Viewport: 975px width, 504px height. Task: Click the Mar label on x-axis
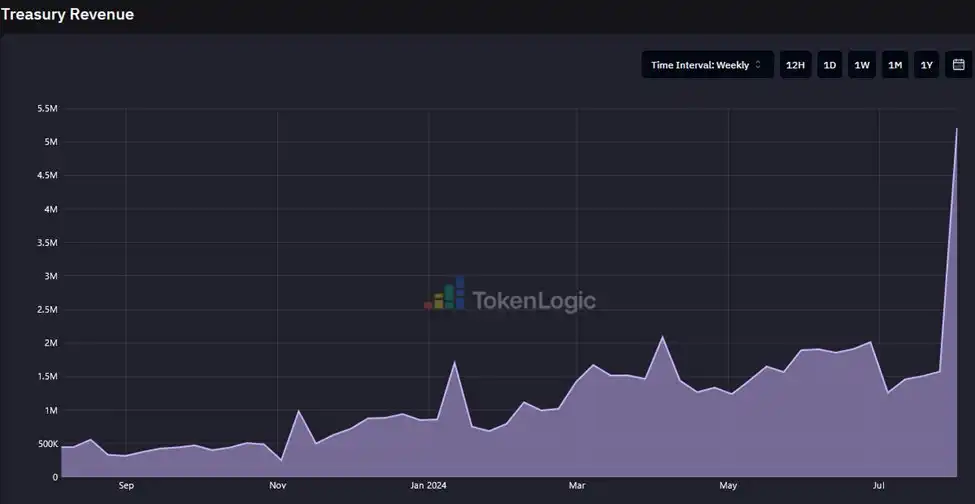(577, 486)
